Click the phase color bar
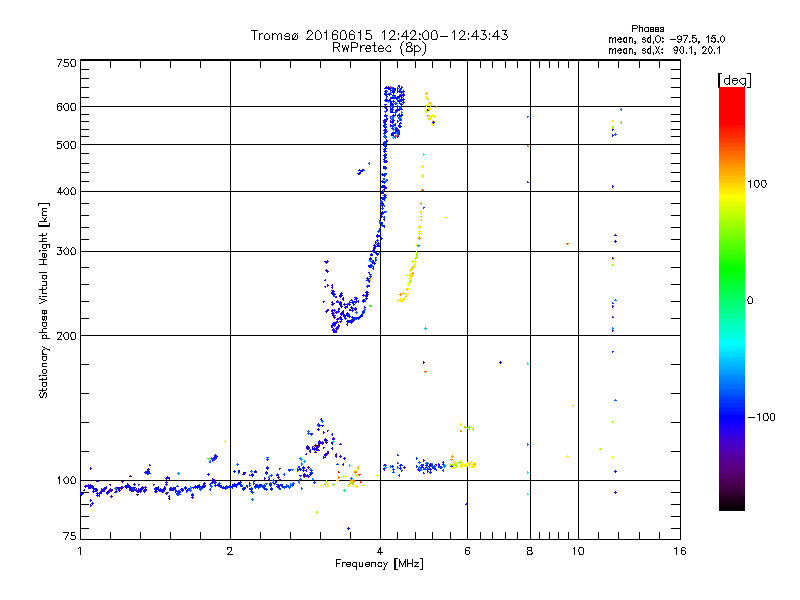 pyautogui.click(x=732, y=299)
